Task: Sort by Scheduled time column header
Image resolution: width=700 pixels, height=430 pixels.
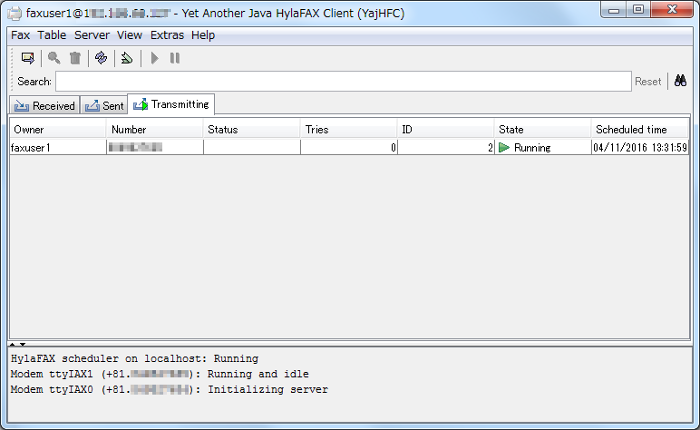Action: (x=640, y=129)
